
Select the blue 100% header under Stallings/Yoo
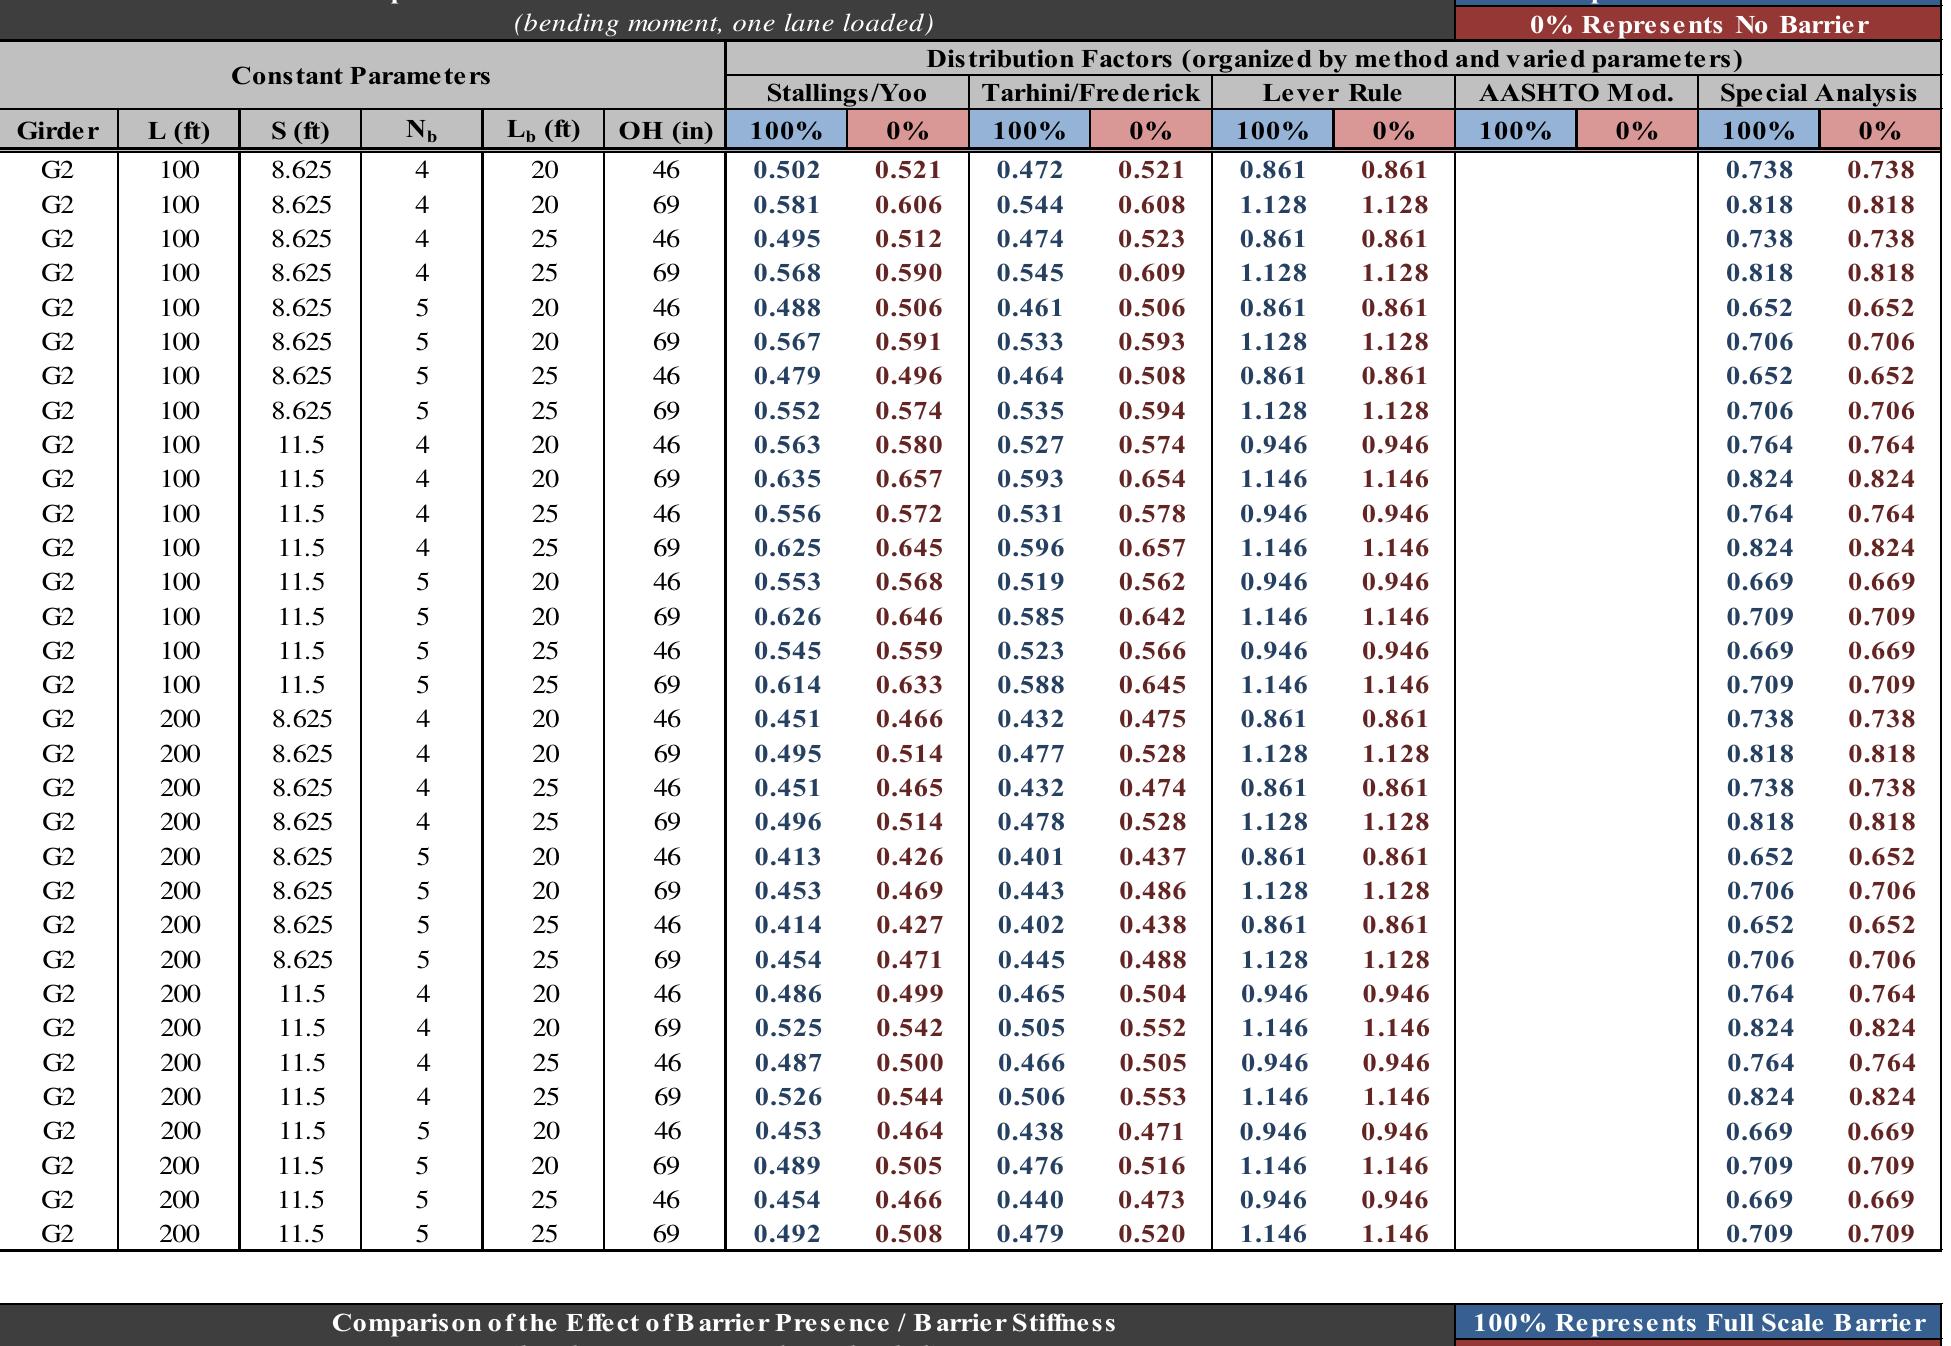pyautogui.click(x=784, y=128)
